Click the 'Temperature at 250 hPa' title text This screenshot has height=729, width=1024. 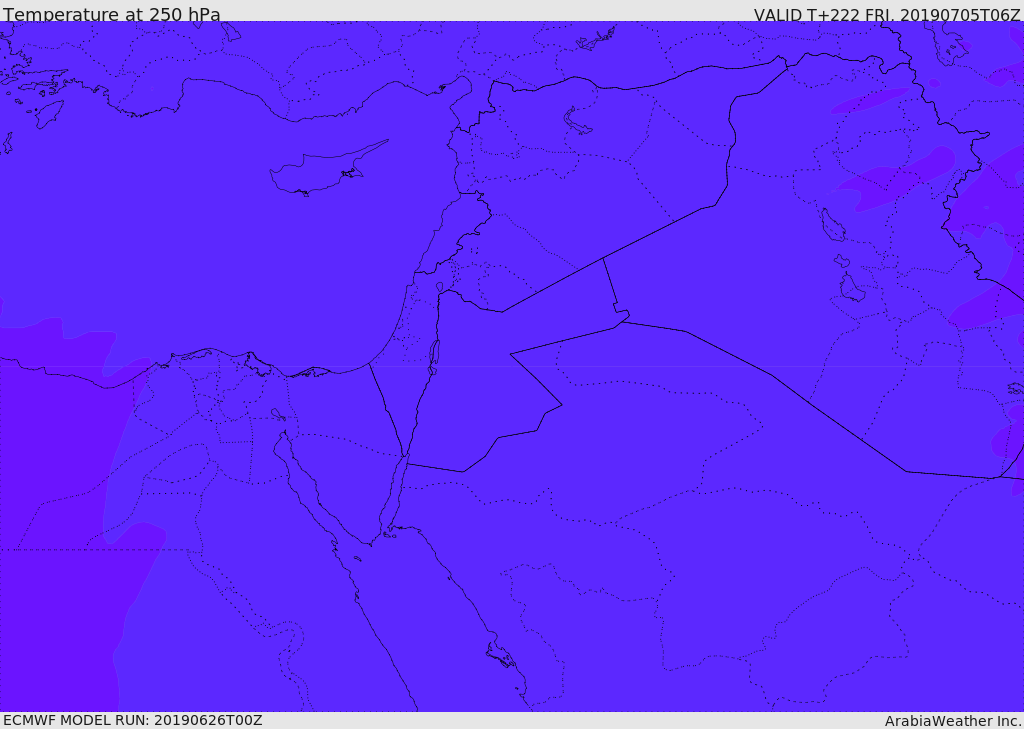click(x=112, y=14)
